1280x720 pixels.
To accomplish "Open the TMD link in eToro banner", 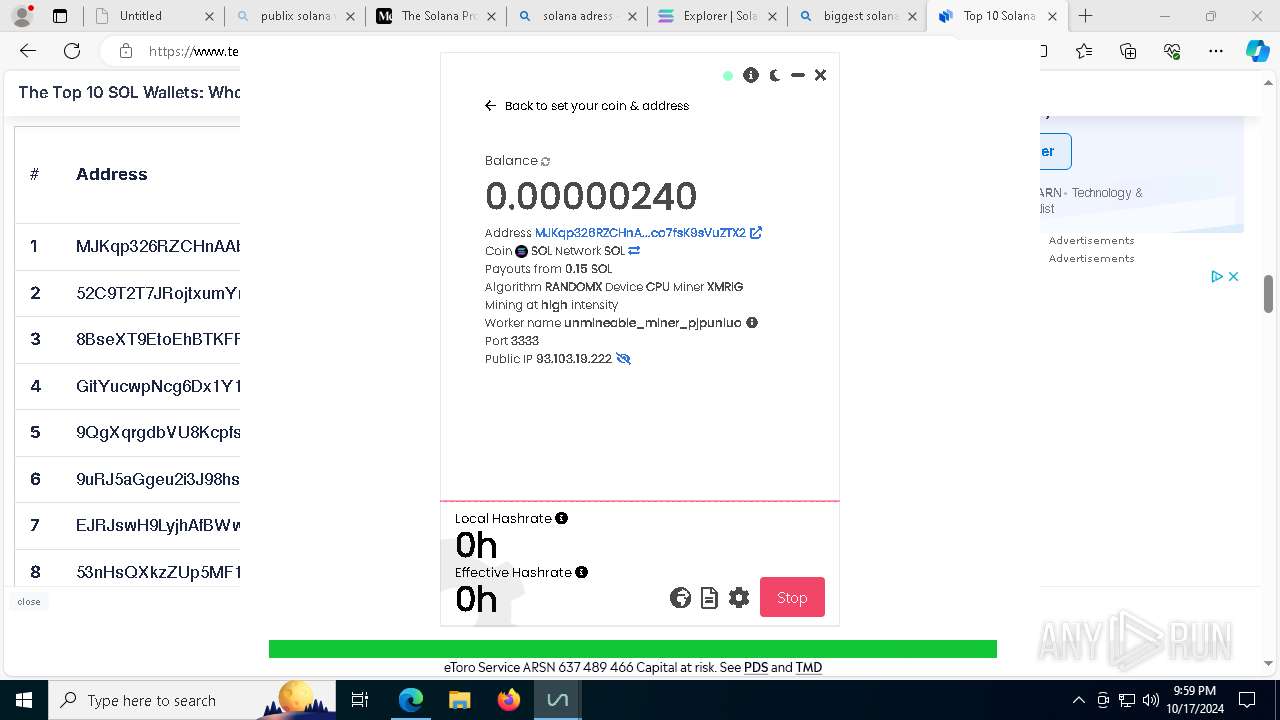I will pos(808,667).
